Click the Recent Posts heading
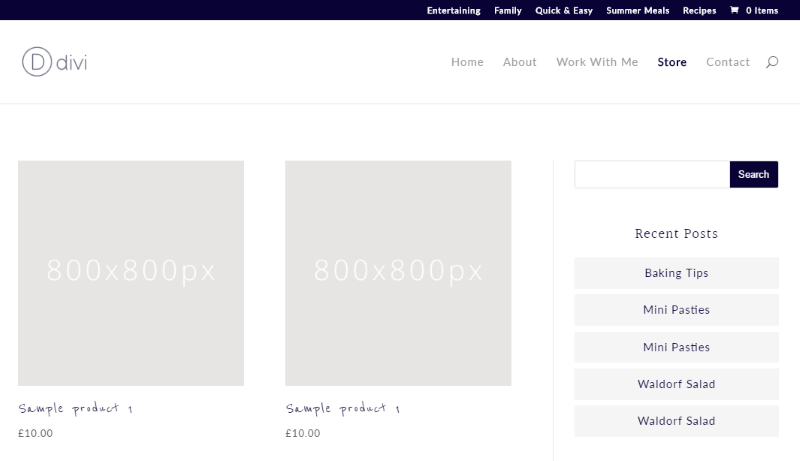800x461 pixels. 677,234
